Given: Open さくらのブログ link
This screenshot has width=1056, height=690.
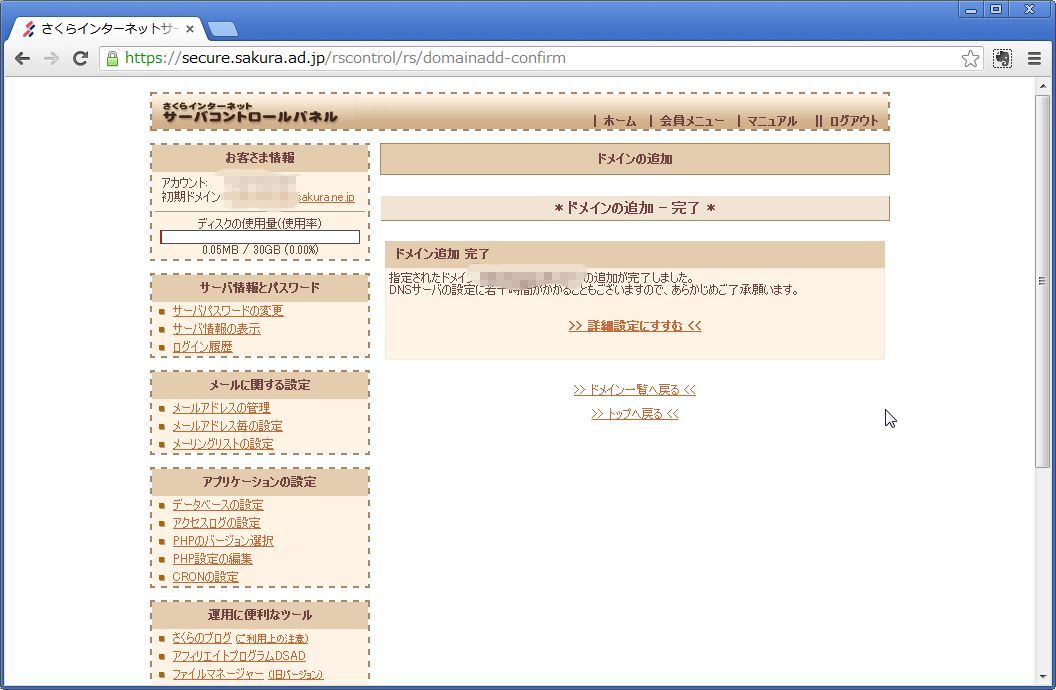Looking at the screenshot, I should pyautogui.click(x=202, y=637).
